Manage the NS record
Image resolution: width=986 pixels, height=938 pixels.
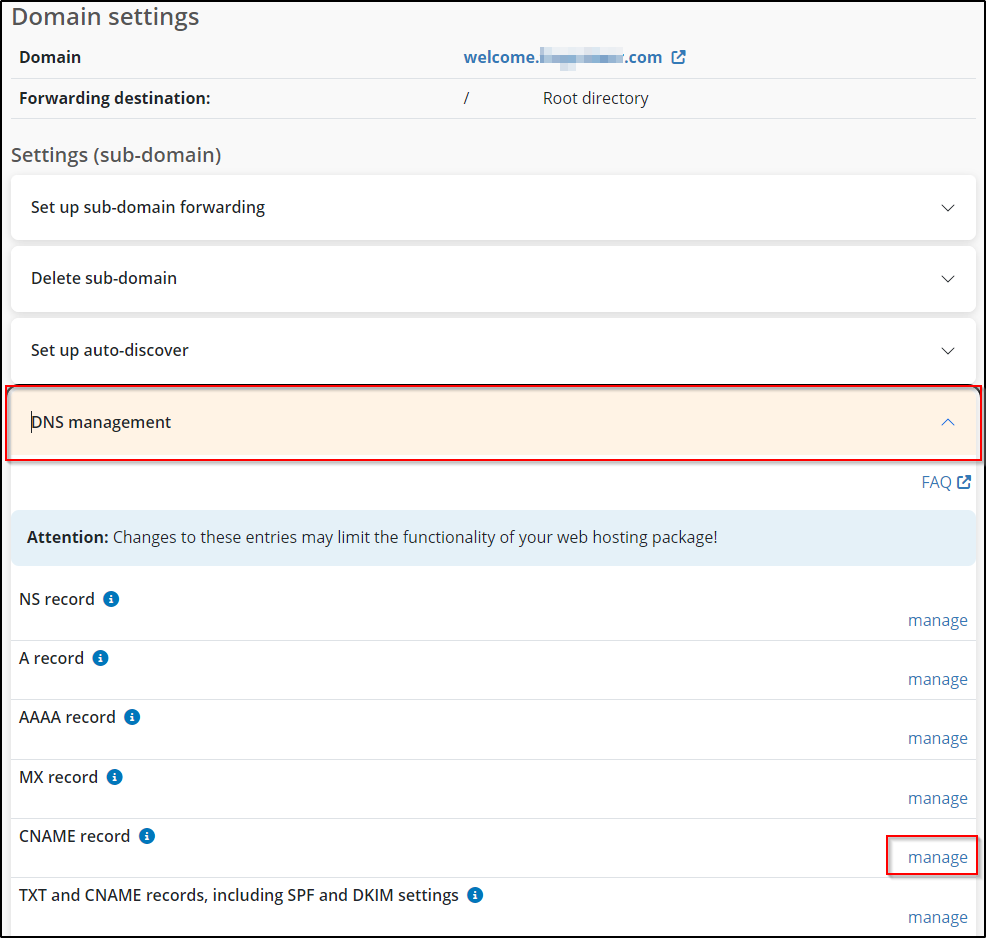click(x=937, y=620)
